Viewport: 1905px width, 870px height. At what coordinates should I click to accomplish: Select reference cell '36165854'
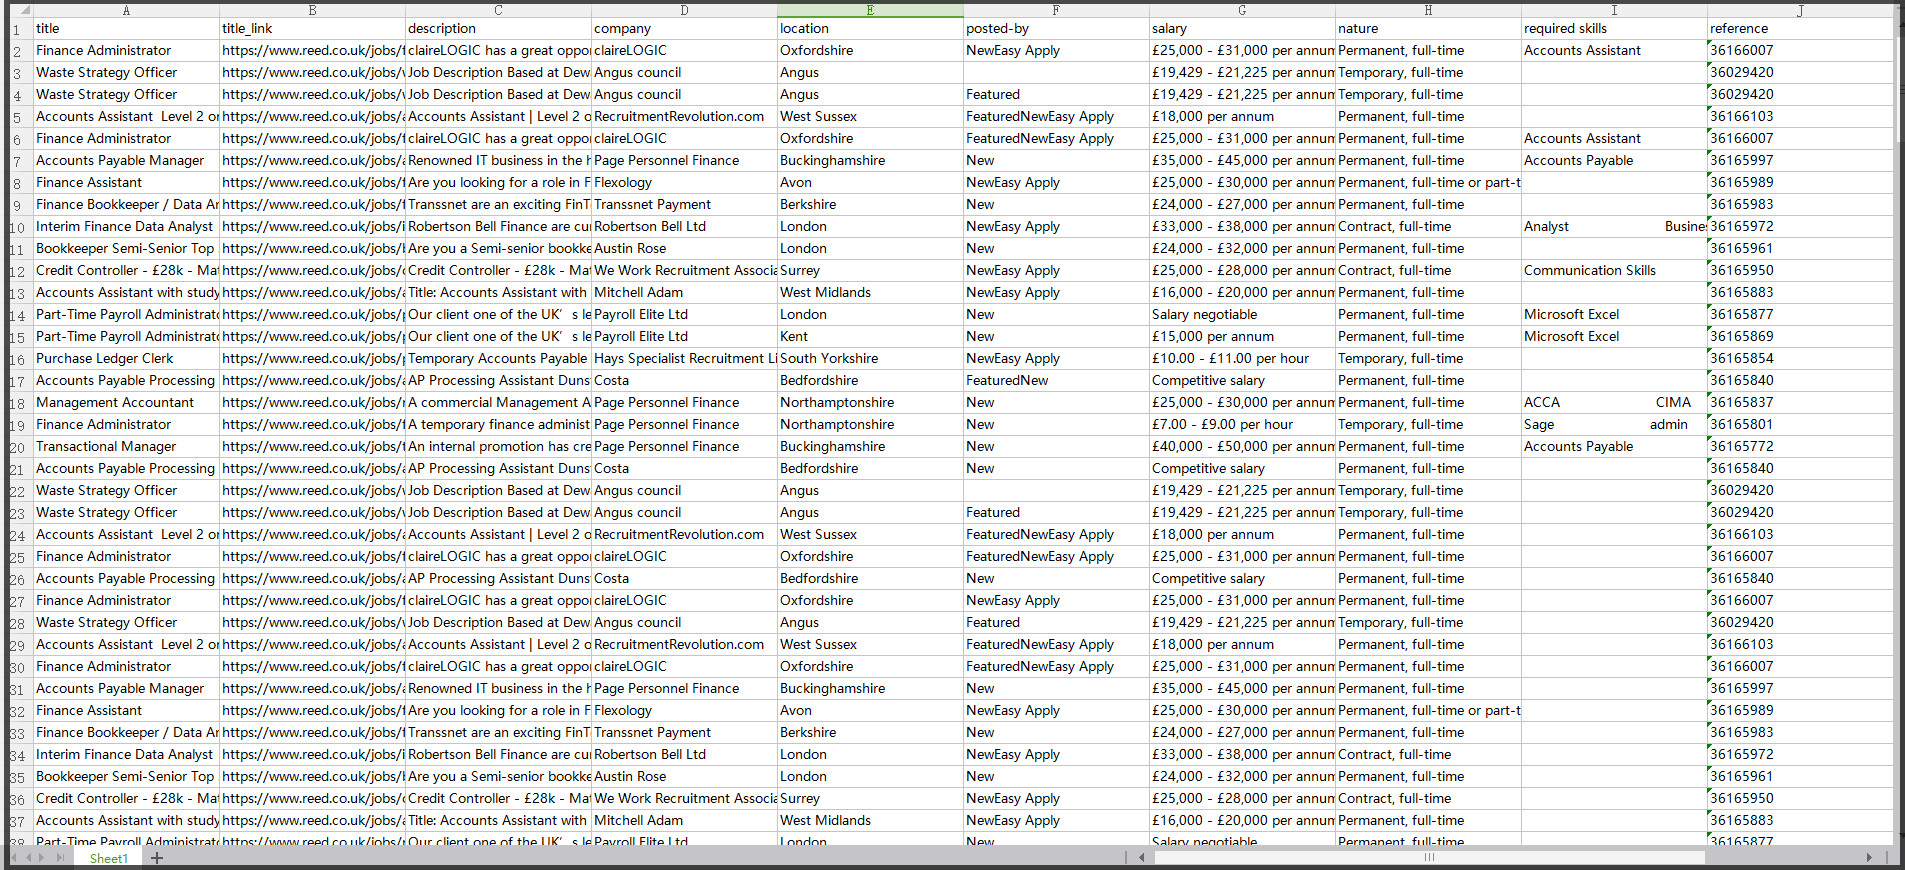coord(1800,359)
